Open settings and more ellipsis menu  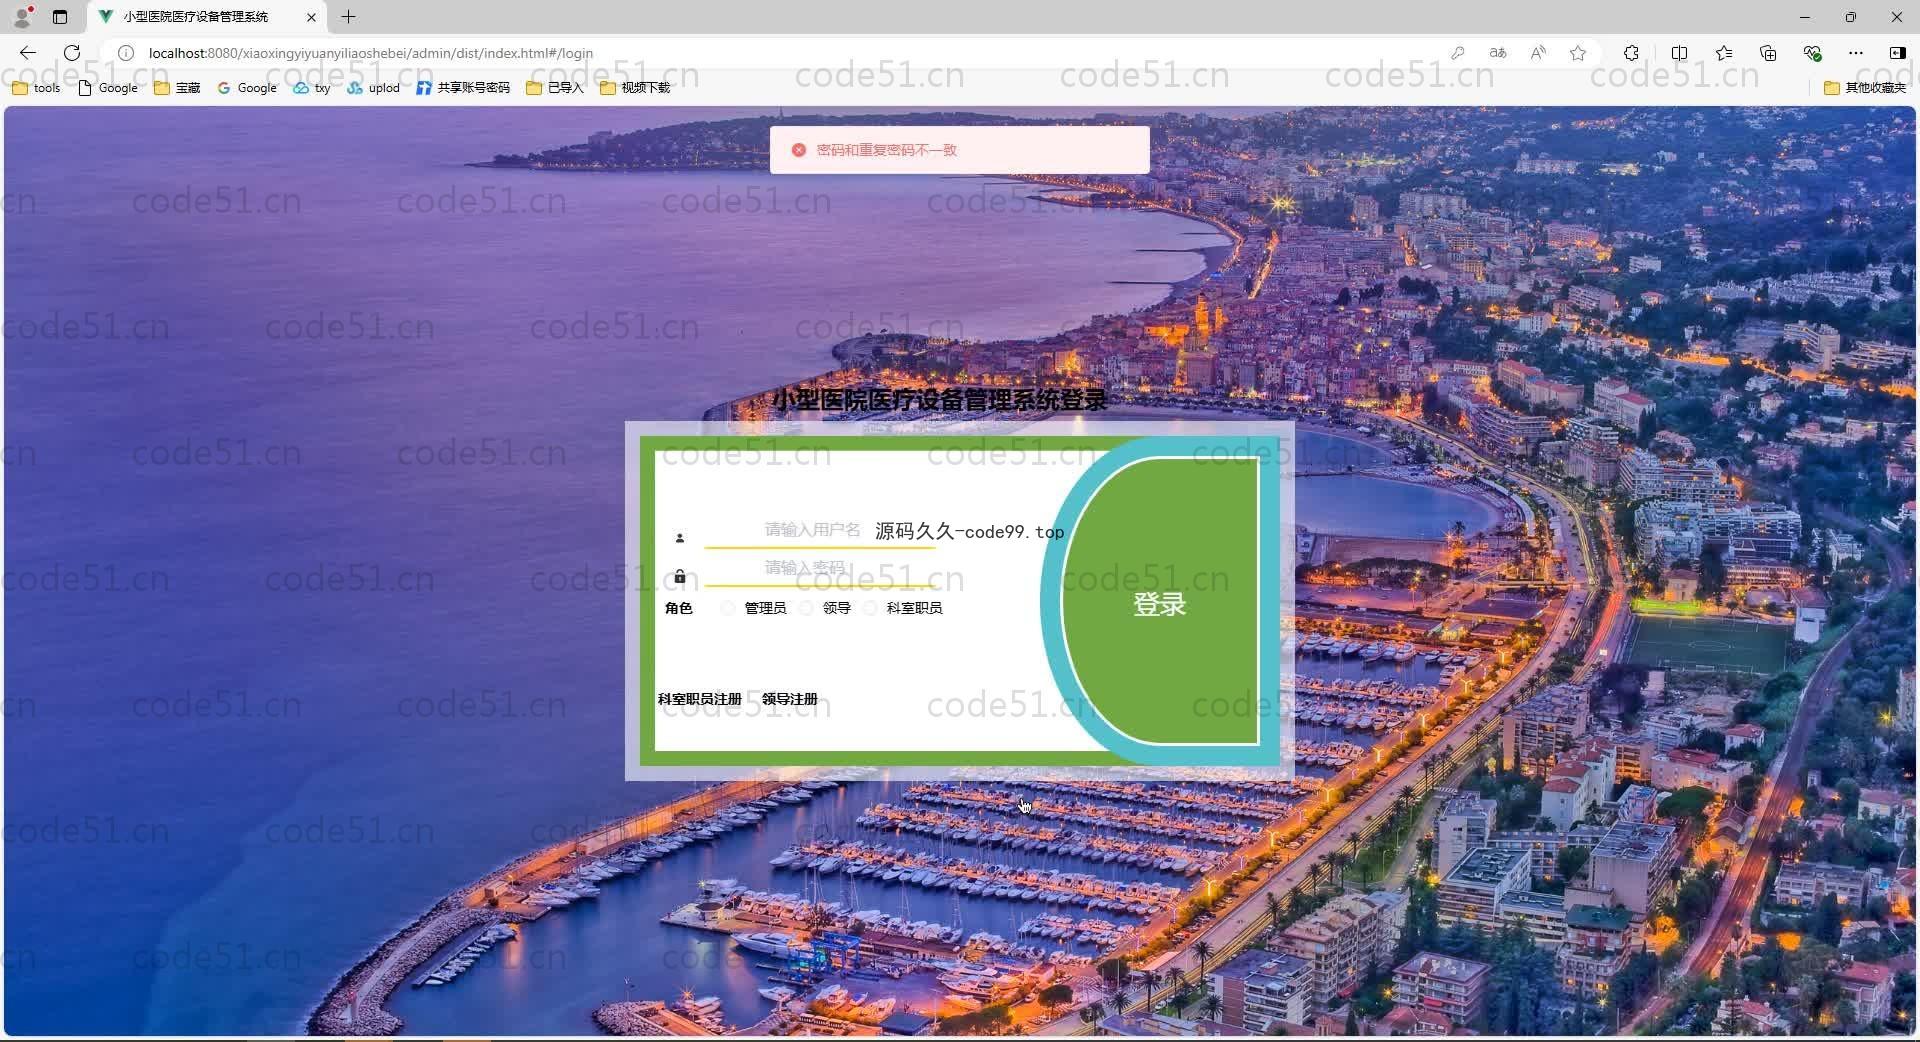(1856, 53)
